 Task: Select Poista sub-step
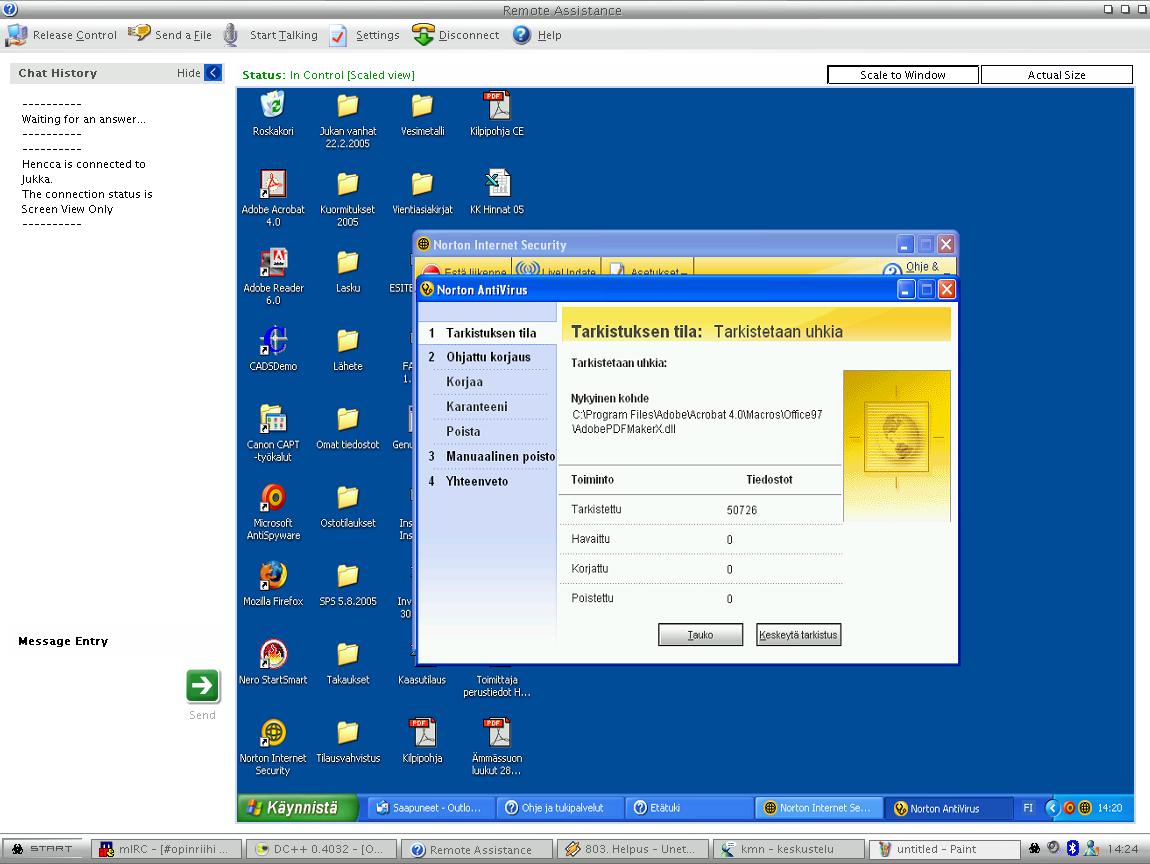coord(463,431)
